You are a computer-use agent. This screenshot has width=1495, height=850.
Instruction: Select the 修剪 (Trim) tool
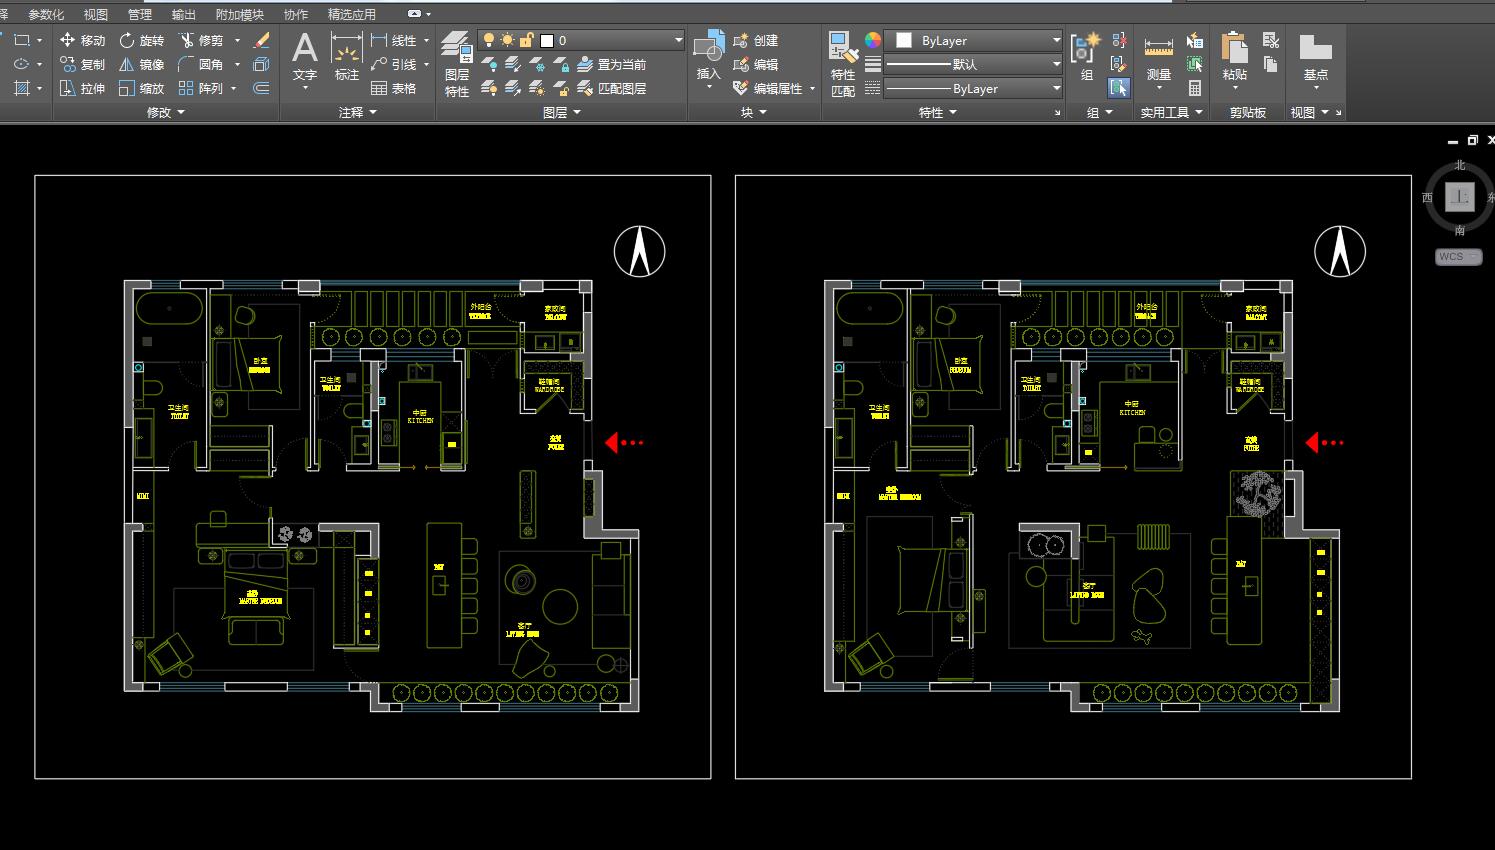tap(201, 40)
